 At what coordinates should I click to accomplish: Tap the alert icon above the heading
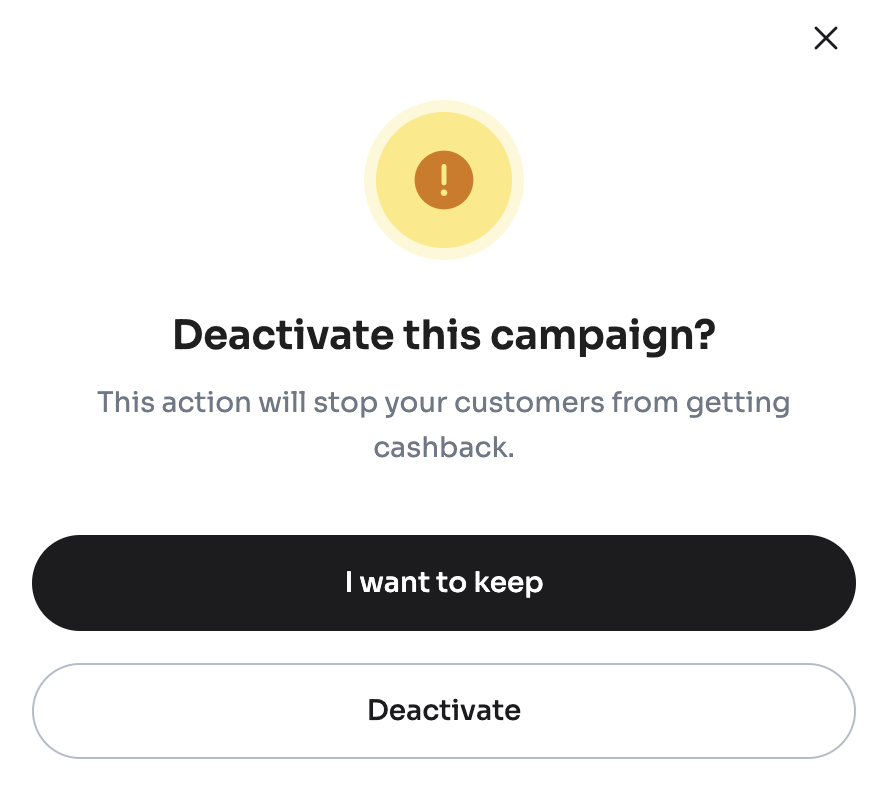click(443, 180)
